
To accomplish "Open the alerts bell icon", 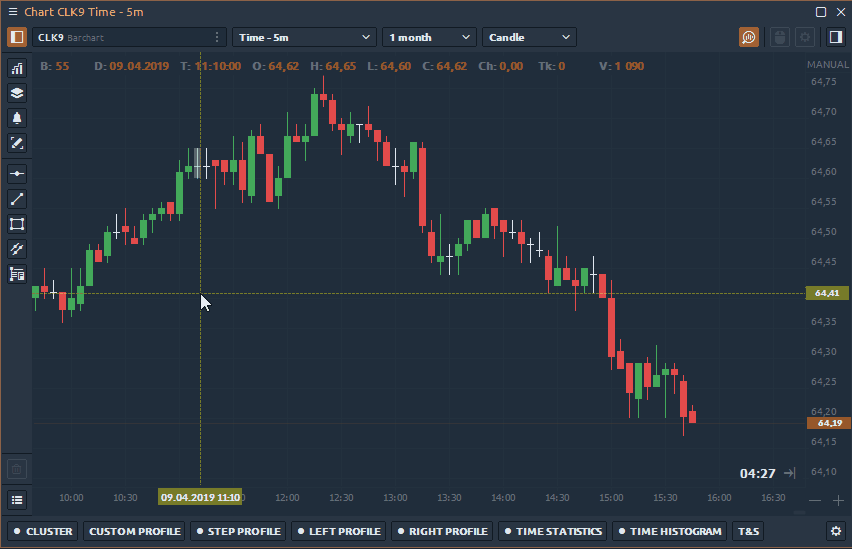I will click(17, 118).
